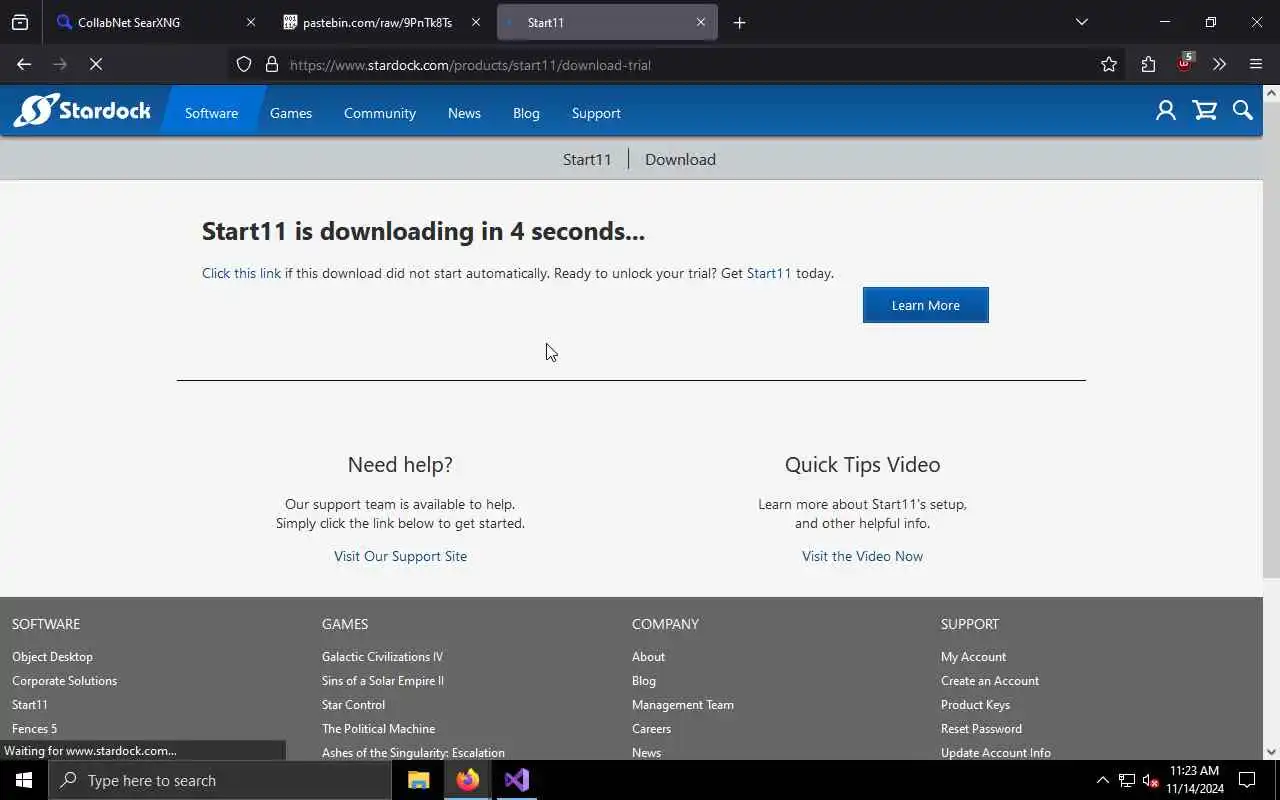Open My Account footer link
The width and height of the screenshot is (1280, 800).
973,657
